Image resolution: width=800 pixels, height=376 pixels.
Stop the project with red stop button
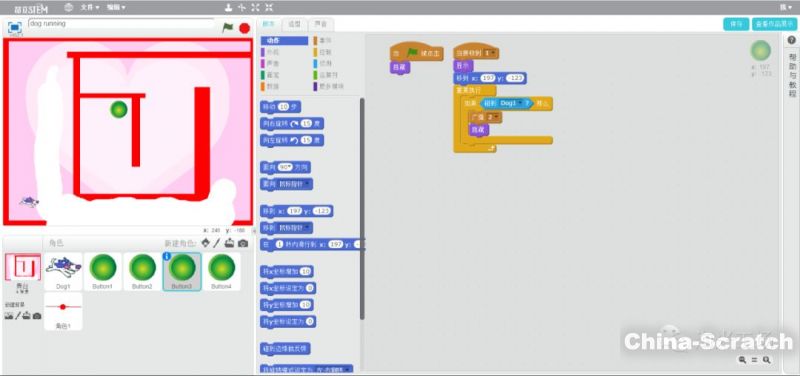pyautogui.click(x=245, y=28)
